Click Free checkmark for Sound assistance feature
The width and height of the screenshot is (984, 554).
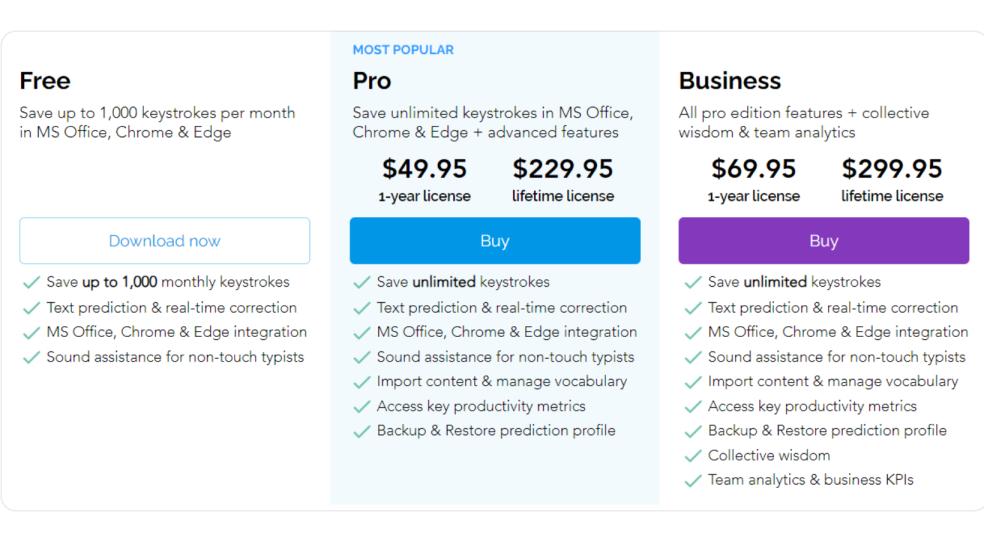31,357
